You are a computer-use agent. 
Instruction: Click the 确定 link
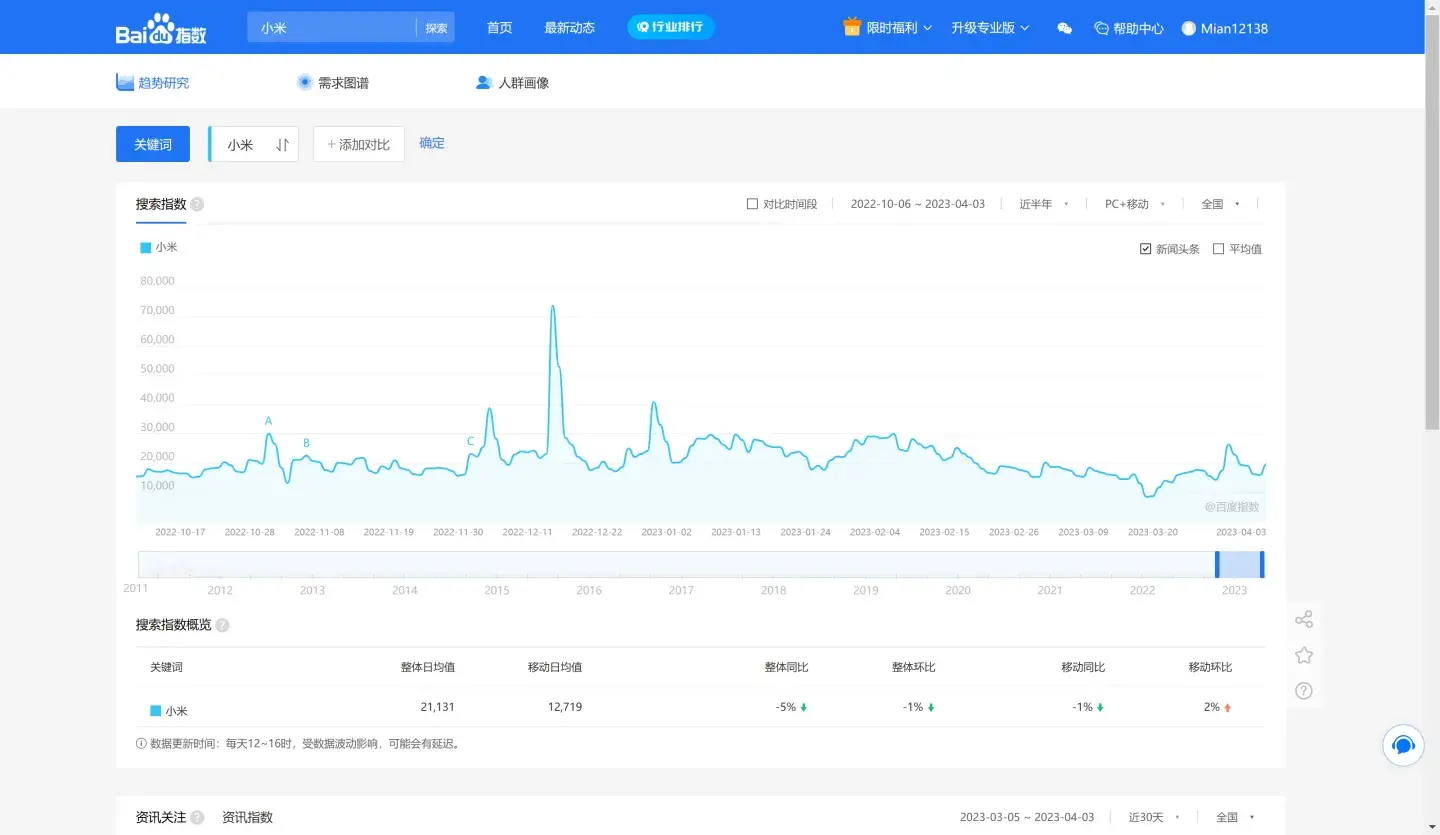tap(432, 143)
